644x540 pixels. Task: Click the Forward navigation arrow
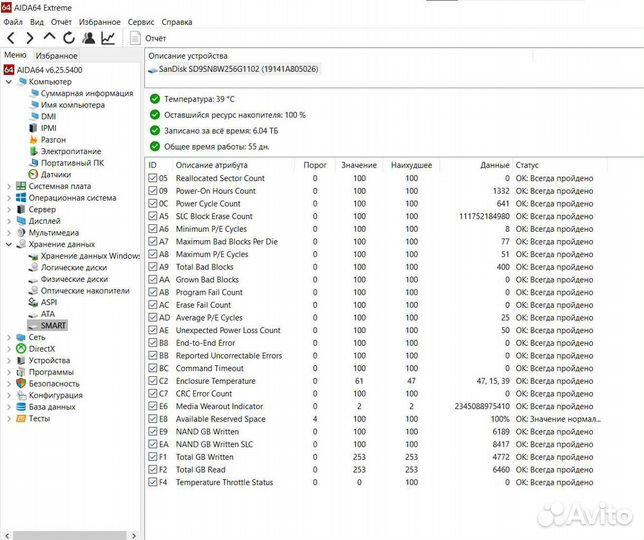(x=29, y=38)
